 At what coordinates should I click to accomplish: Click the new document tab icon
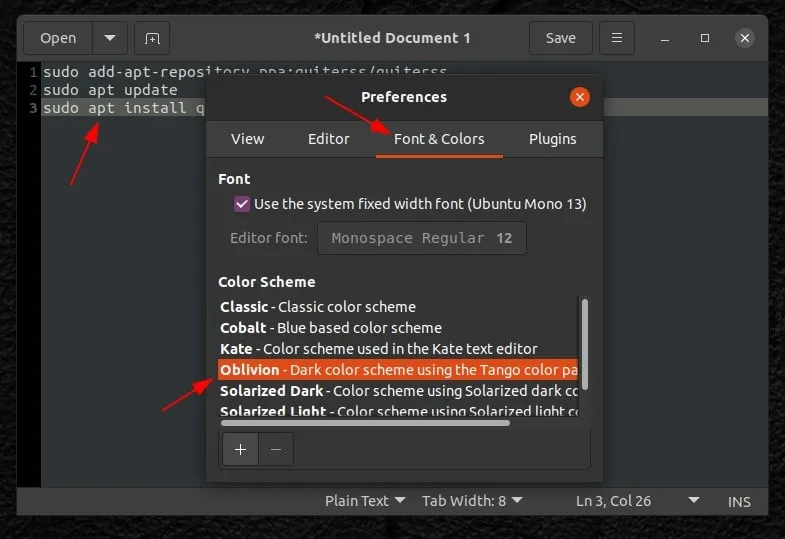click(152, 38)
